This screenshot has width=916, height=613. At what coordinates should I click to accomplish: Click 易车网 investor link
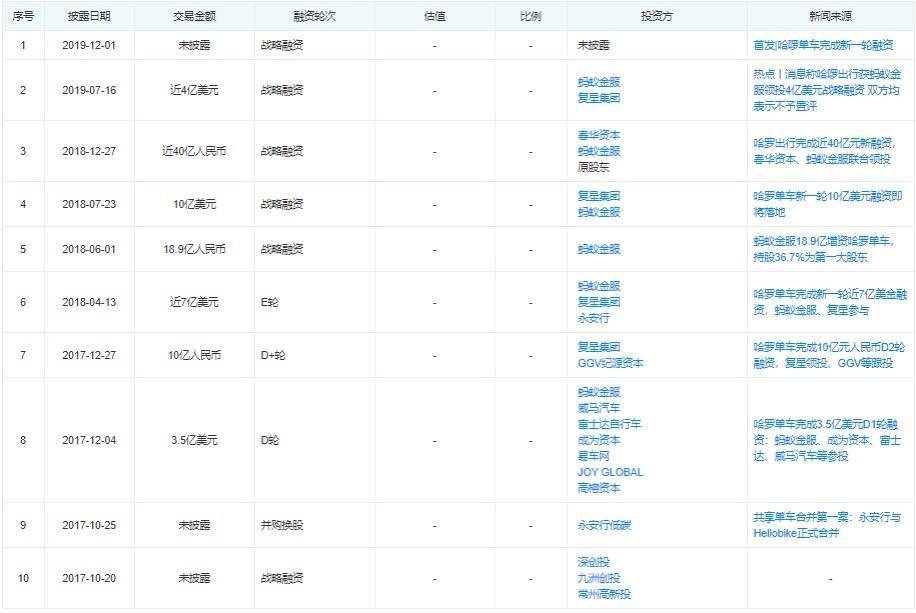click(594, 456)
